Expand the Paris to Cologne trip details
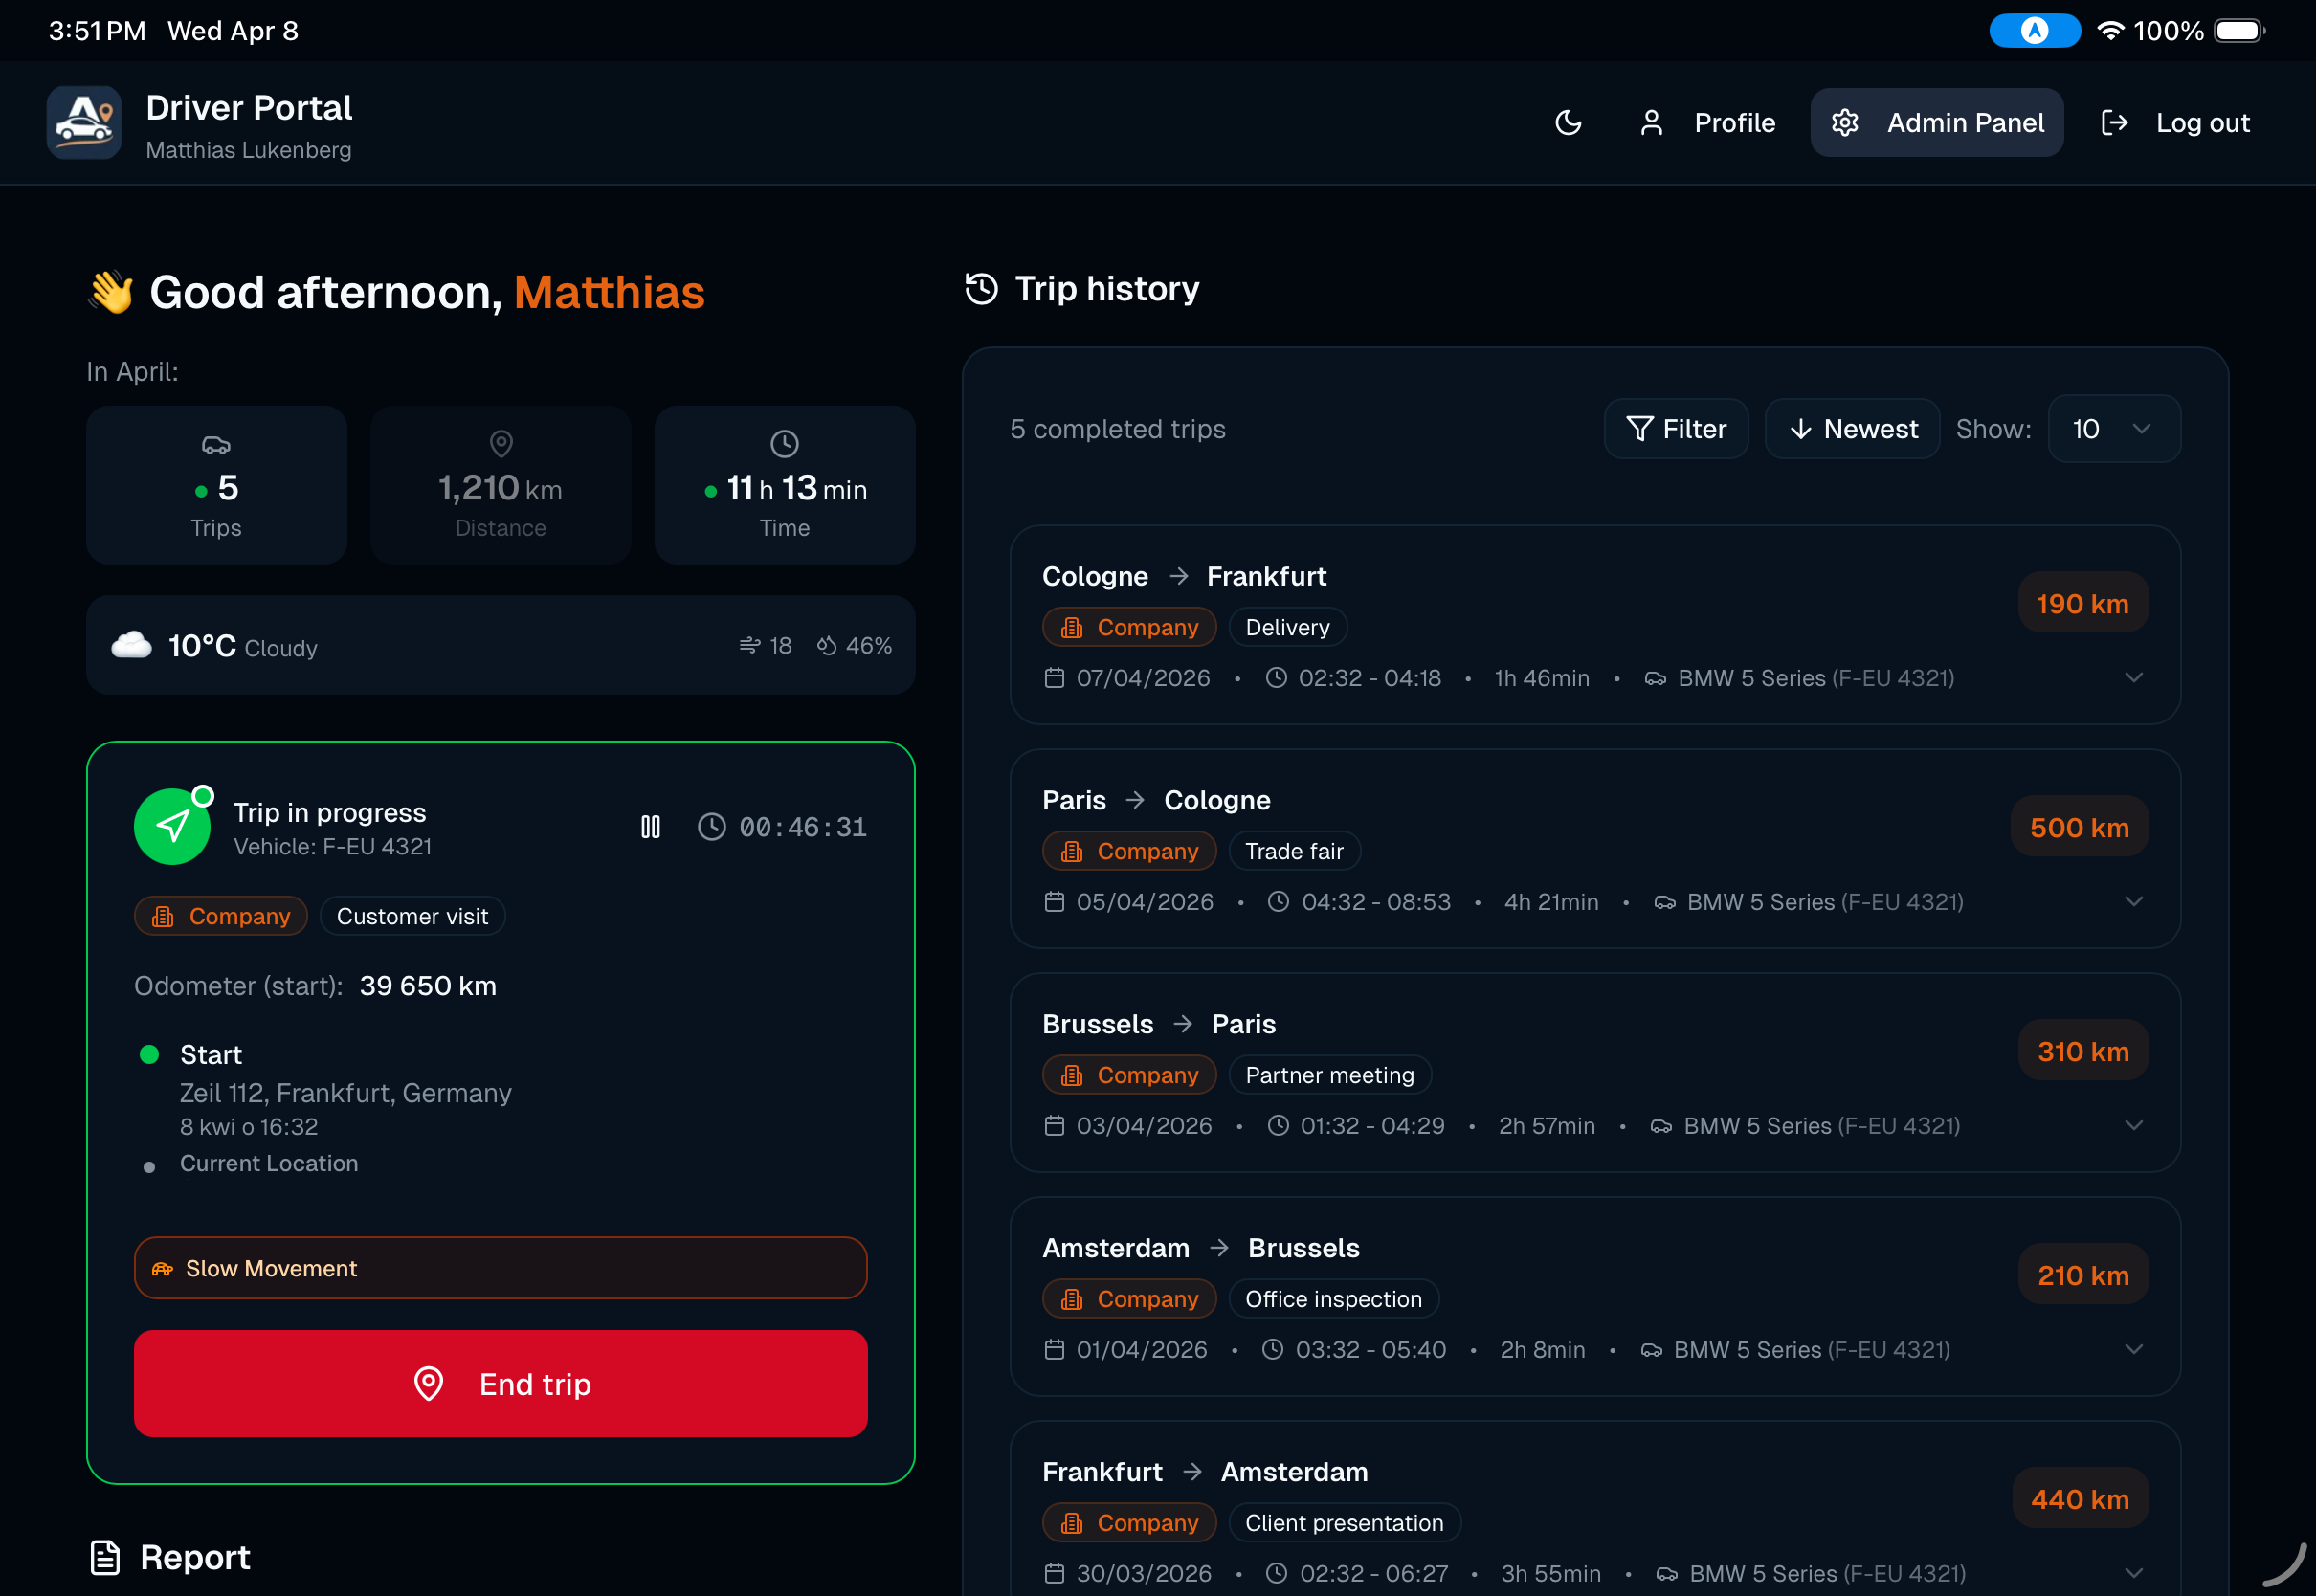Image resolution: width=2316 pixels, height=1596 pixels. click(x=2134, y=901)
